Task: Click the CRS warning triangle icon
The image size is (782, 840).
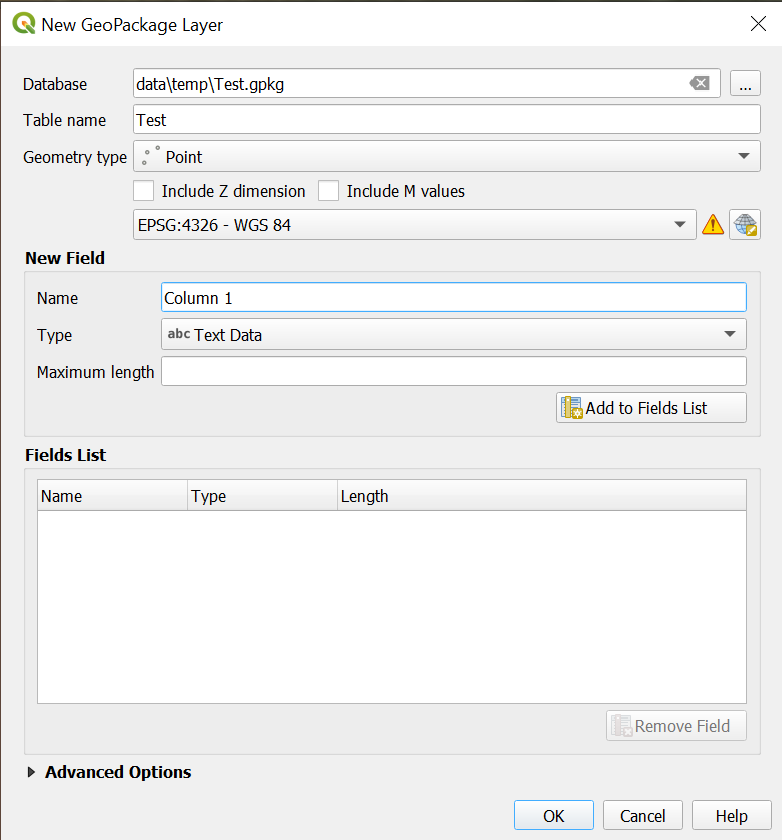Action: (713, 225)
